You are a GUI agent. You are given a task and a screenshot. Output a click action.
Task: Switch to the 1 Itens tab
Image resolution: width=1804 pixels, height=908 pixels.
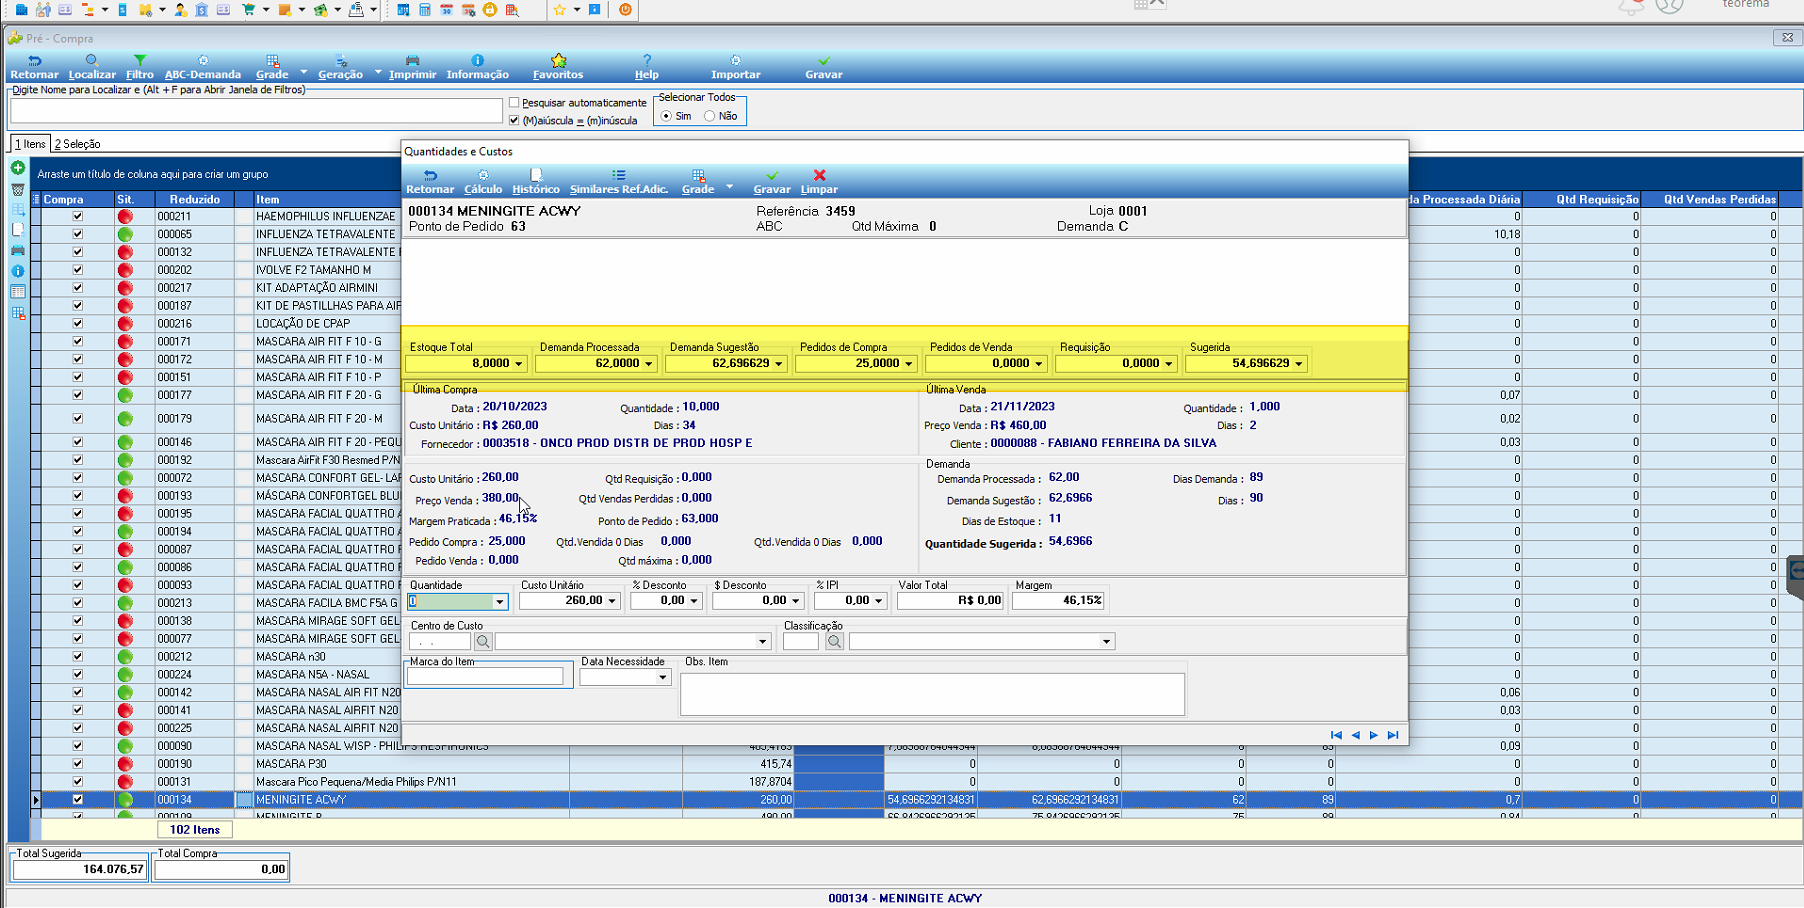30,144
